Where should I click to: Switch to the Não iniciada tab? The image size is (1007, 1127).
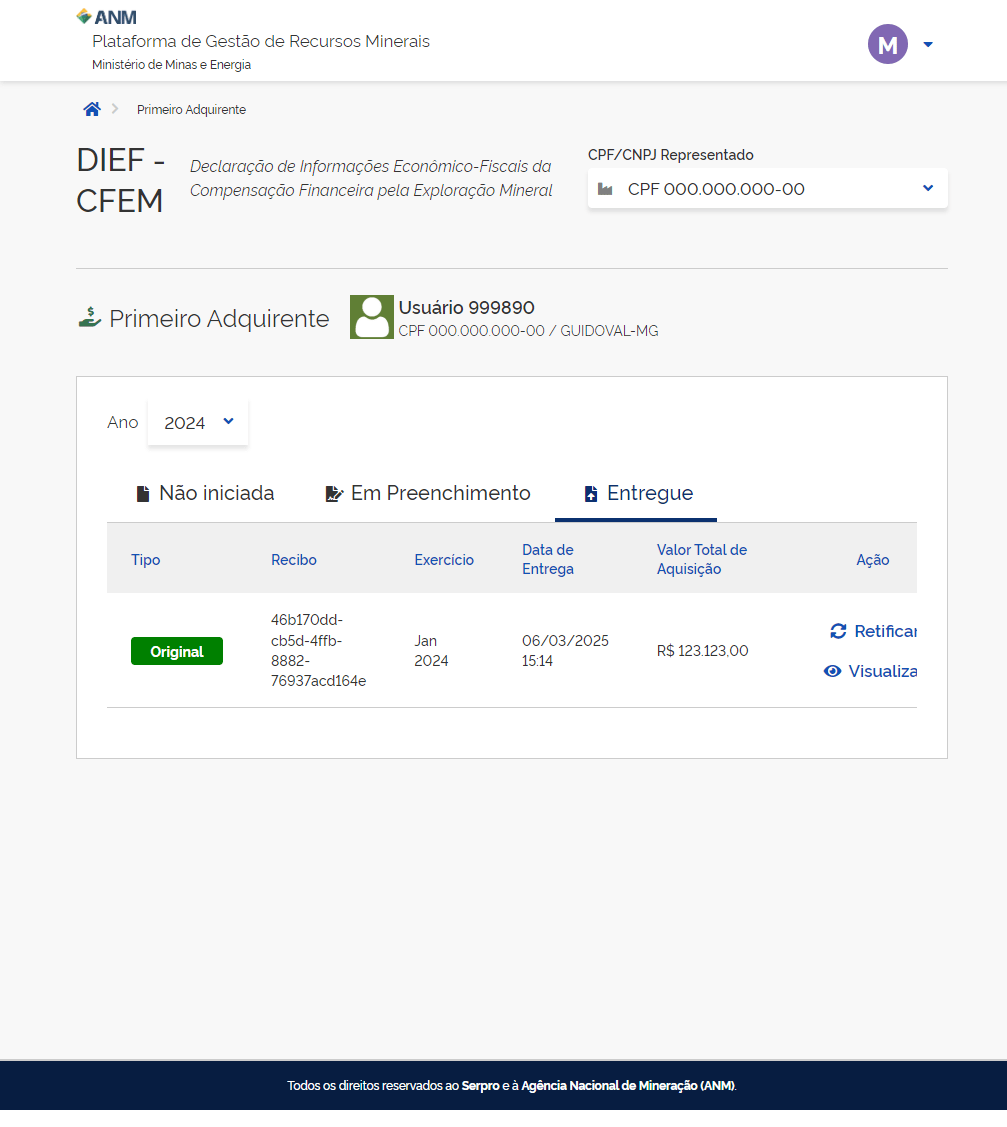pyautogui.click(x=205, y=493)
